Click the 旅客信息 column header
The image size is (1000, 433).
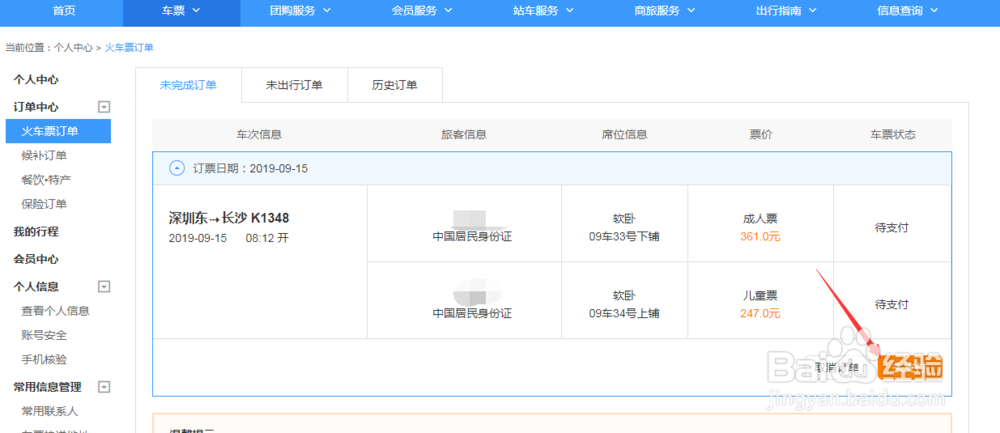[x=464, y=135]
